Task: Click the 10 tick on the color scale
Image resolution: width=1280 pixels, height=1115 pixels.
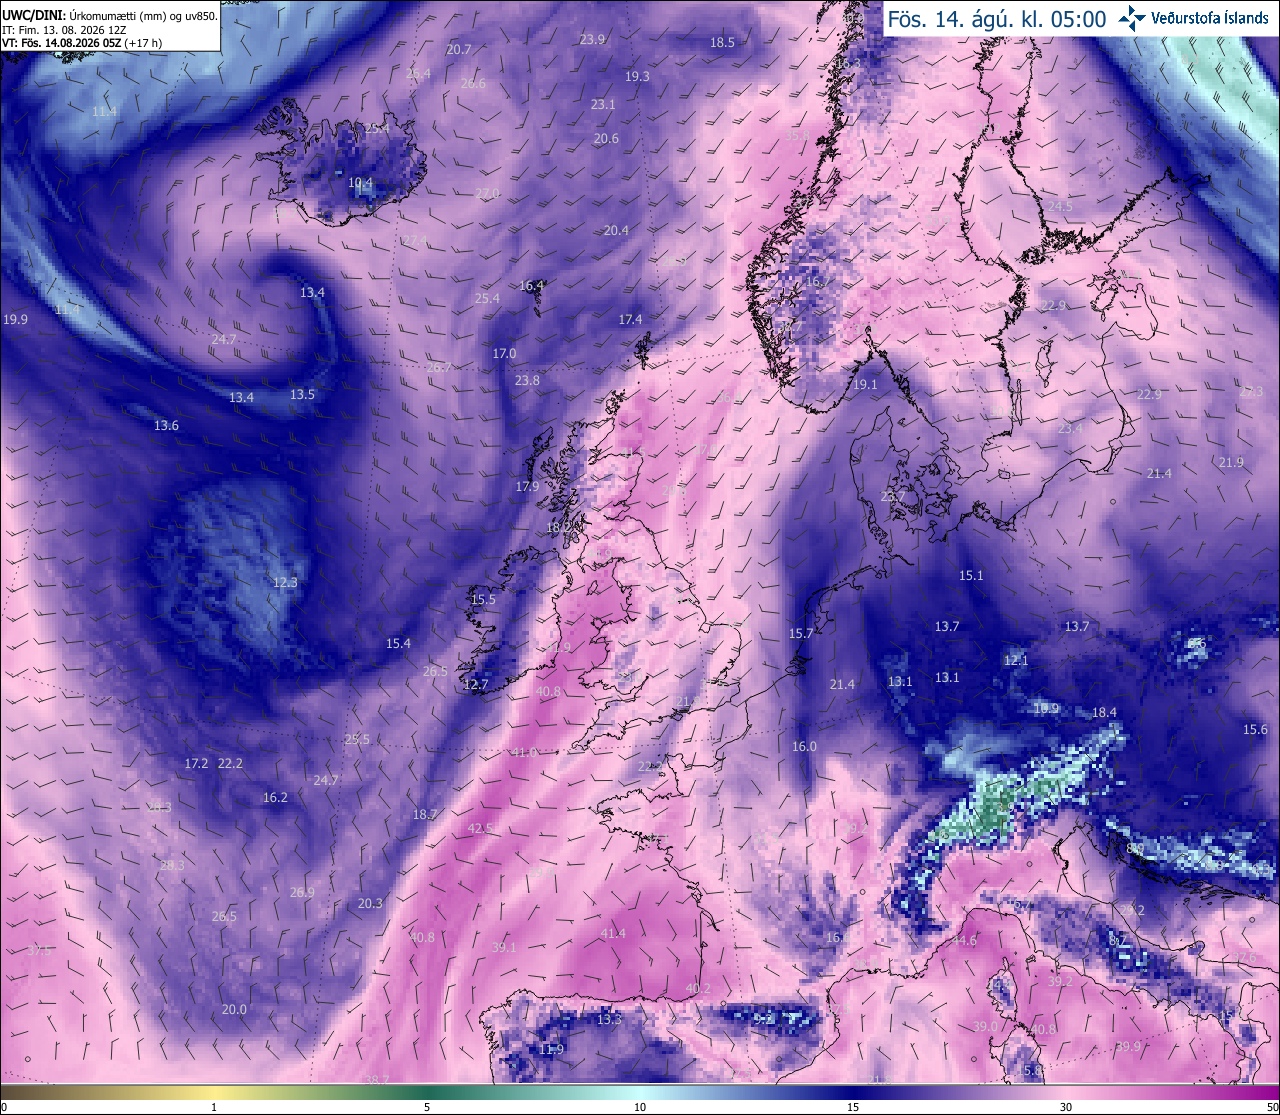Action: click(640, 1107)
